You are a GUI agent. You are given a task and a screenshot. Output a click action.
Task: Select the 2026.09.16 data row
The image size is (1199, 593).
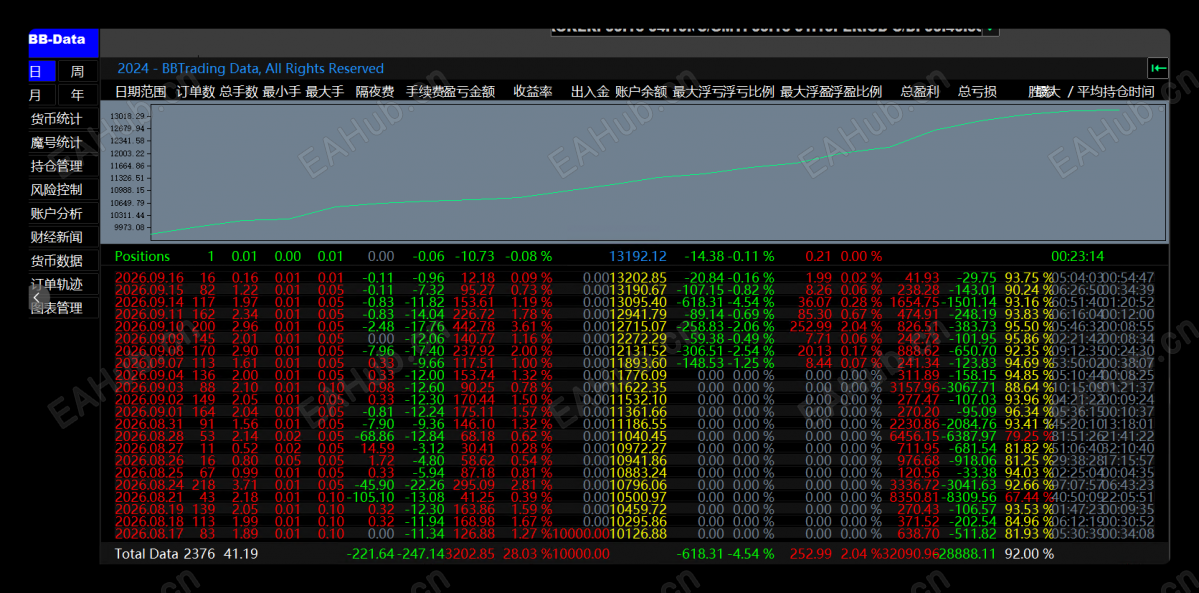click(x=634, y=277)
